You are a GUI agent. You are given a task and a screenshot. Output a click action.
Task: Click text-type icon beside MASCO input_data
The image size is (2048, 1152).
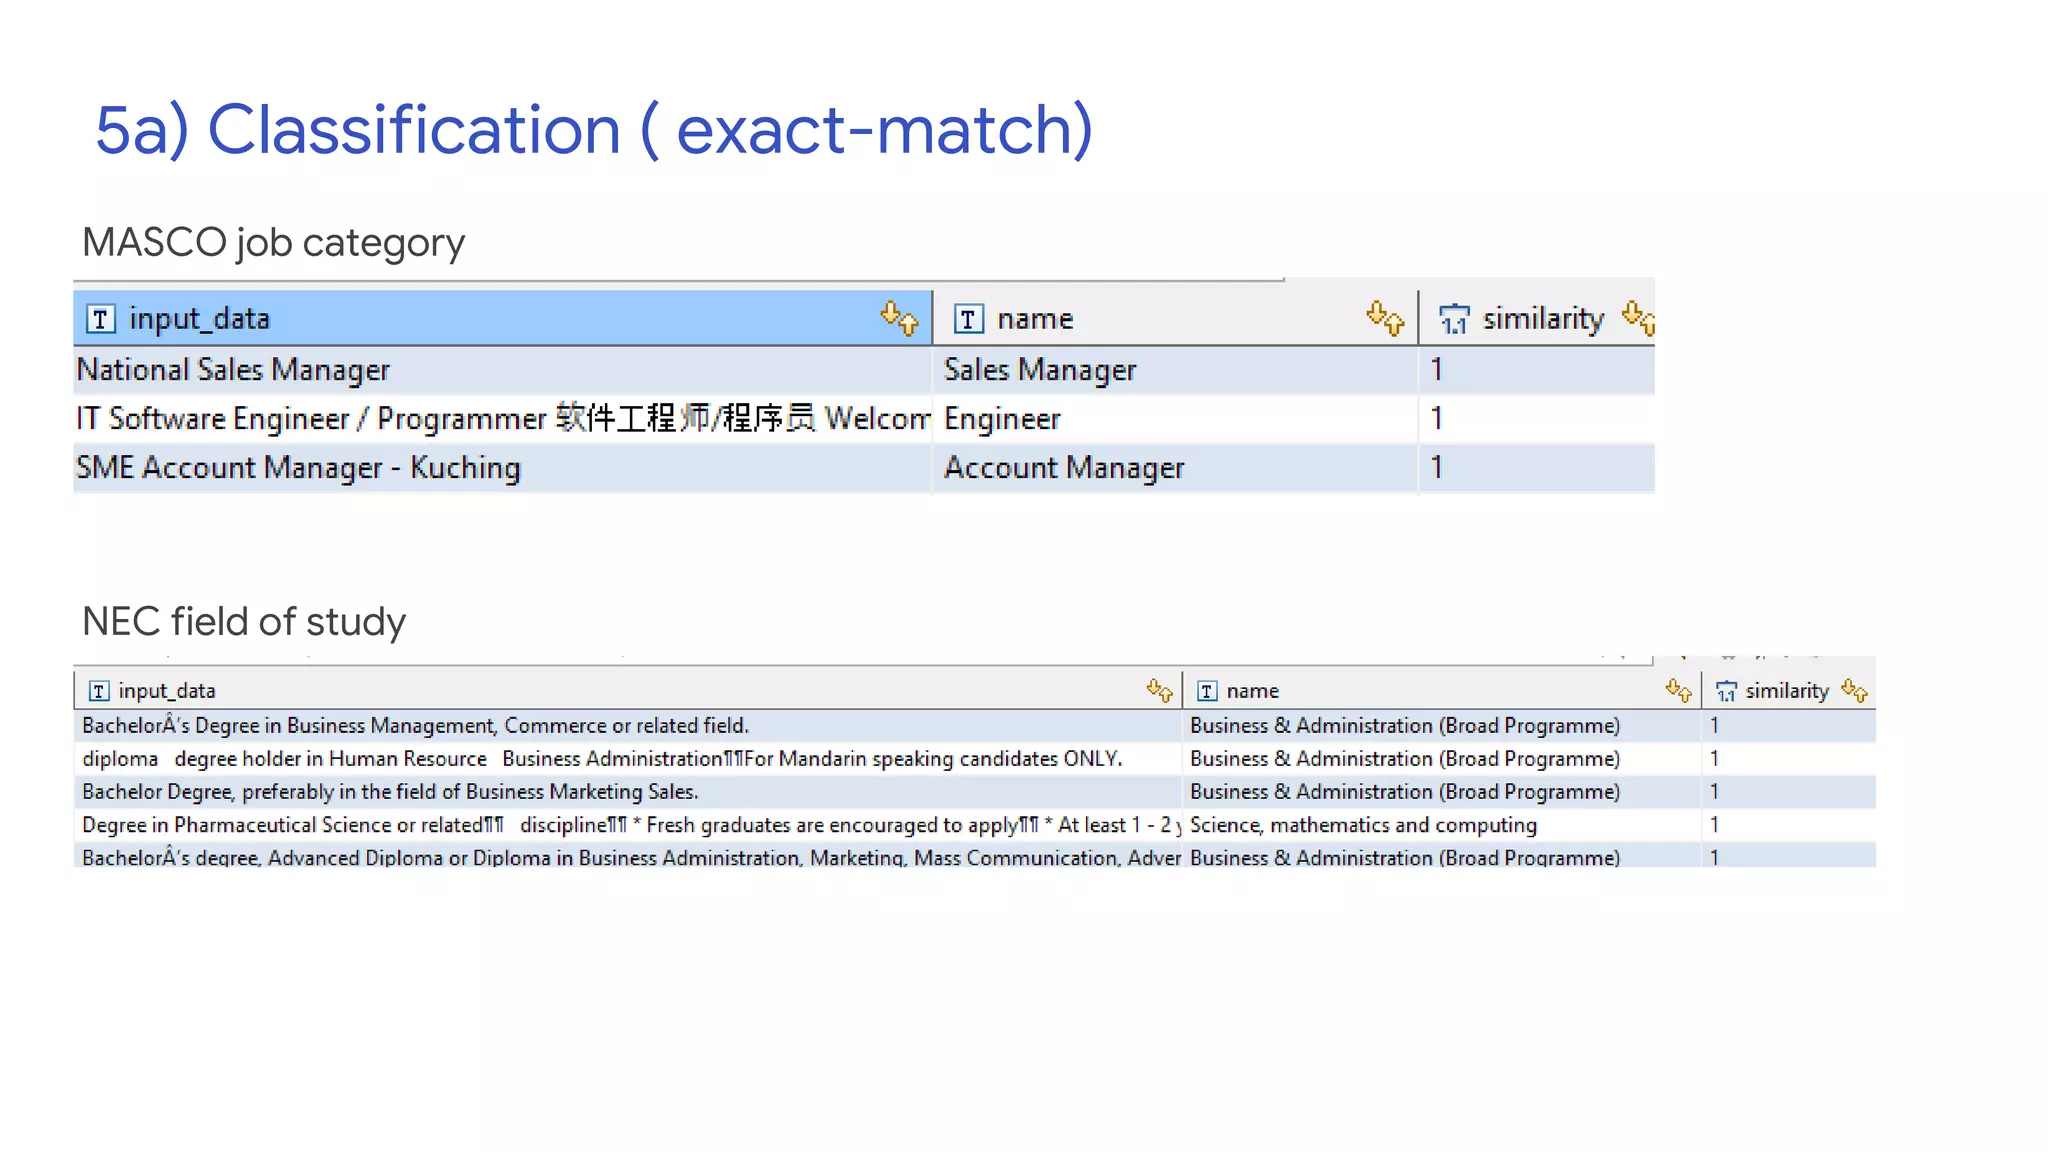click(100, 319)
